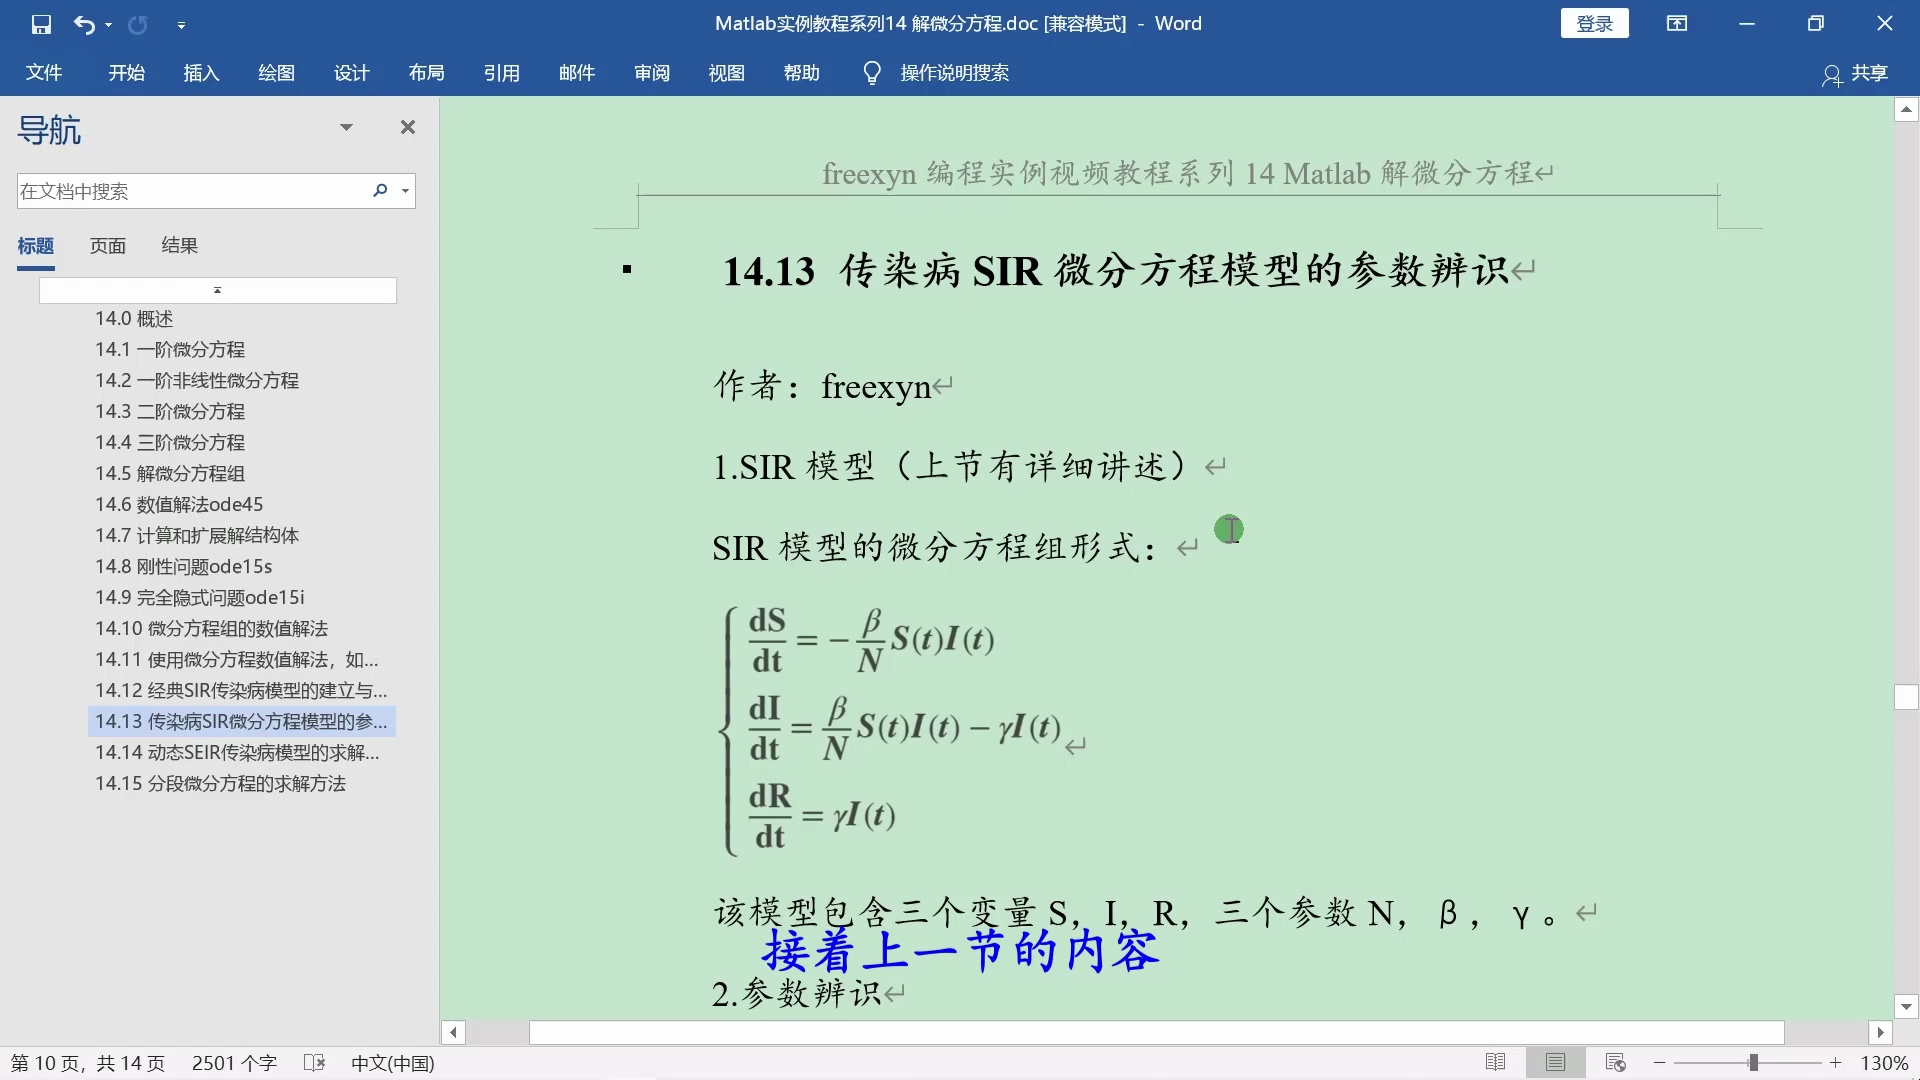The height and width of the screenshot is (1080, 1920).
Task: Click the 共享 share button
Action: tap(1855, 72)
